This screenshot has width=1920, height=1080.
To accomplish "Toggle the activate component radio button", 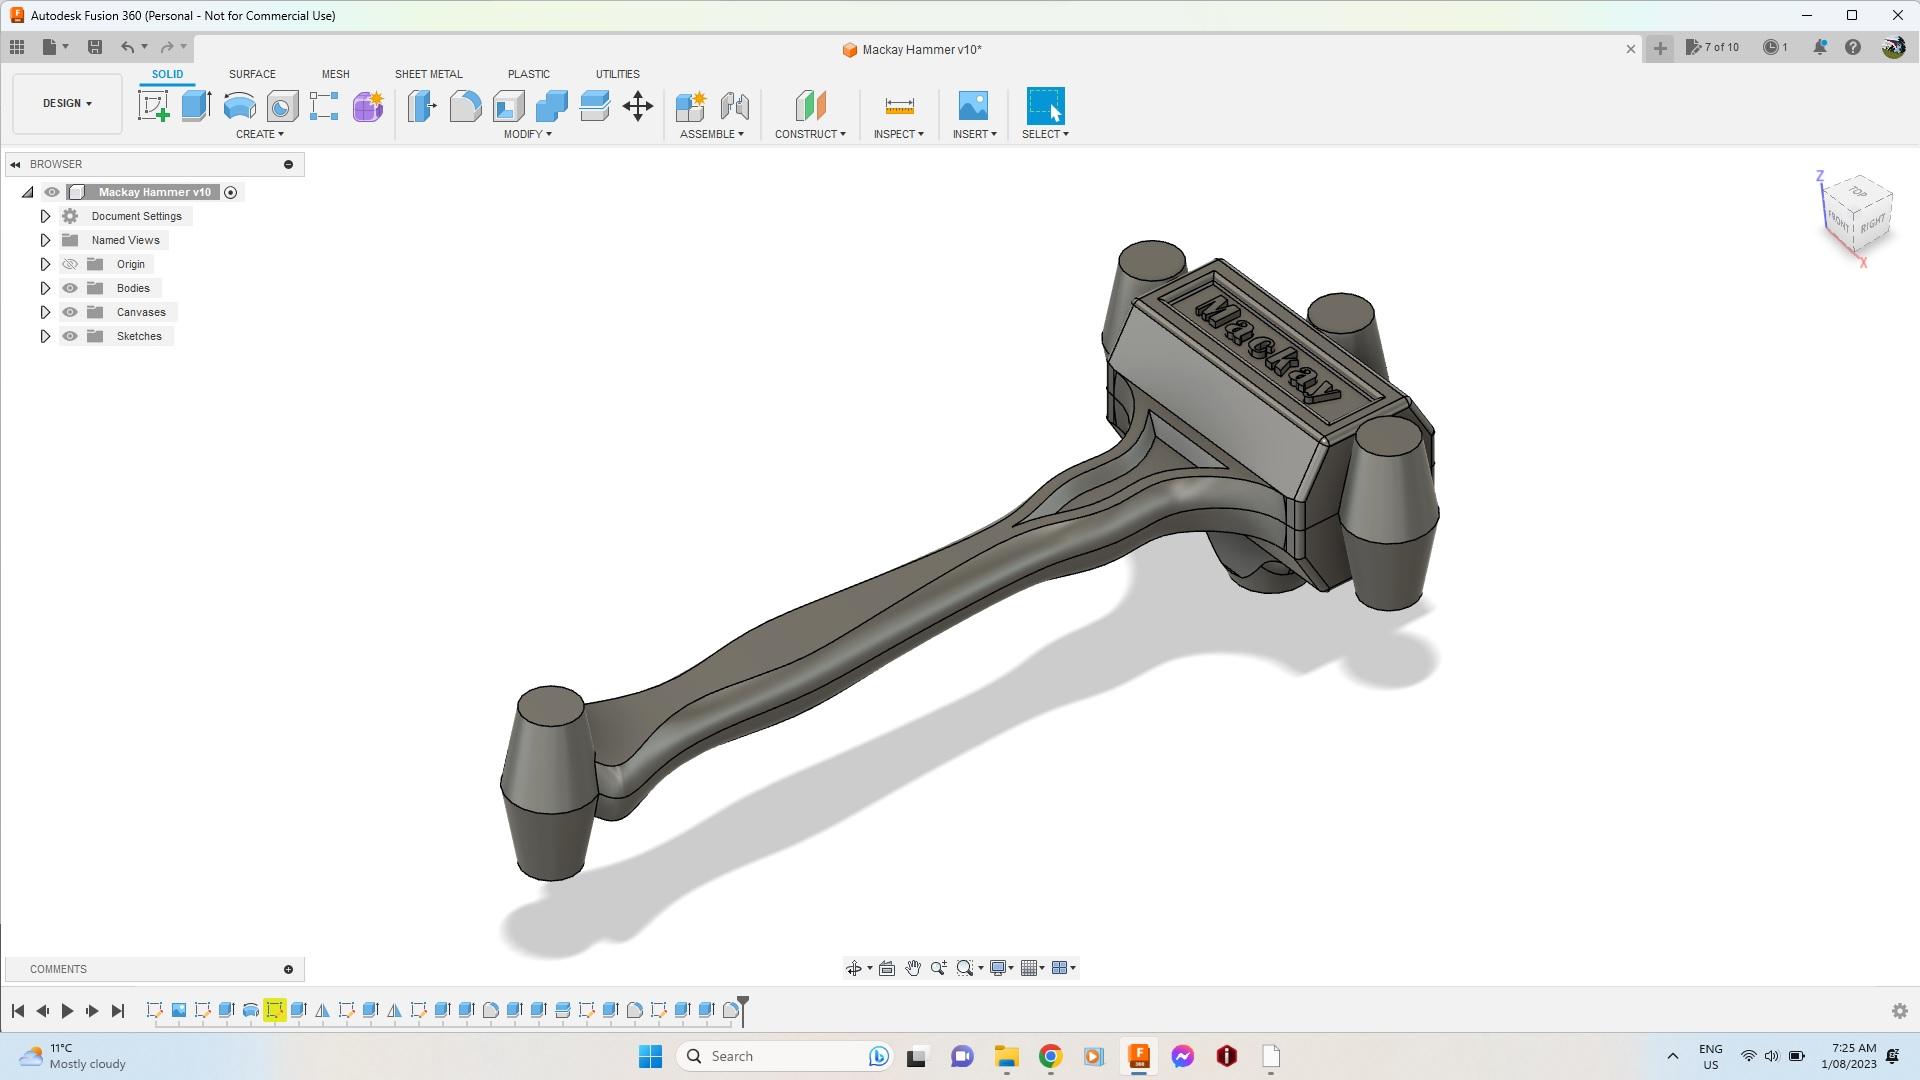I will tap(231, 192).
